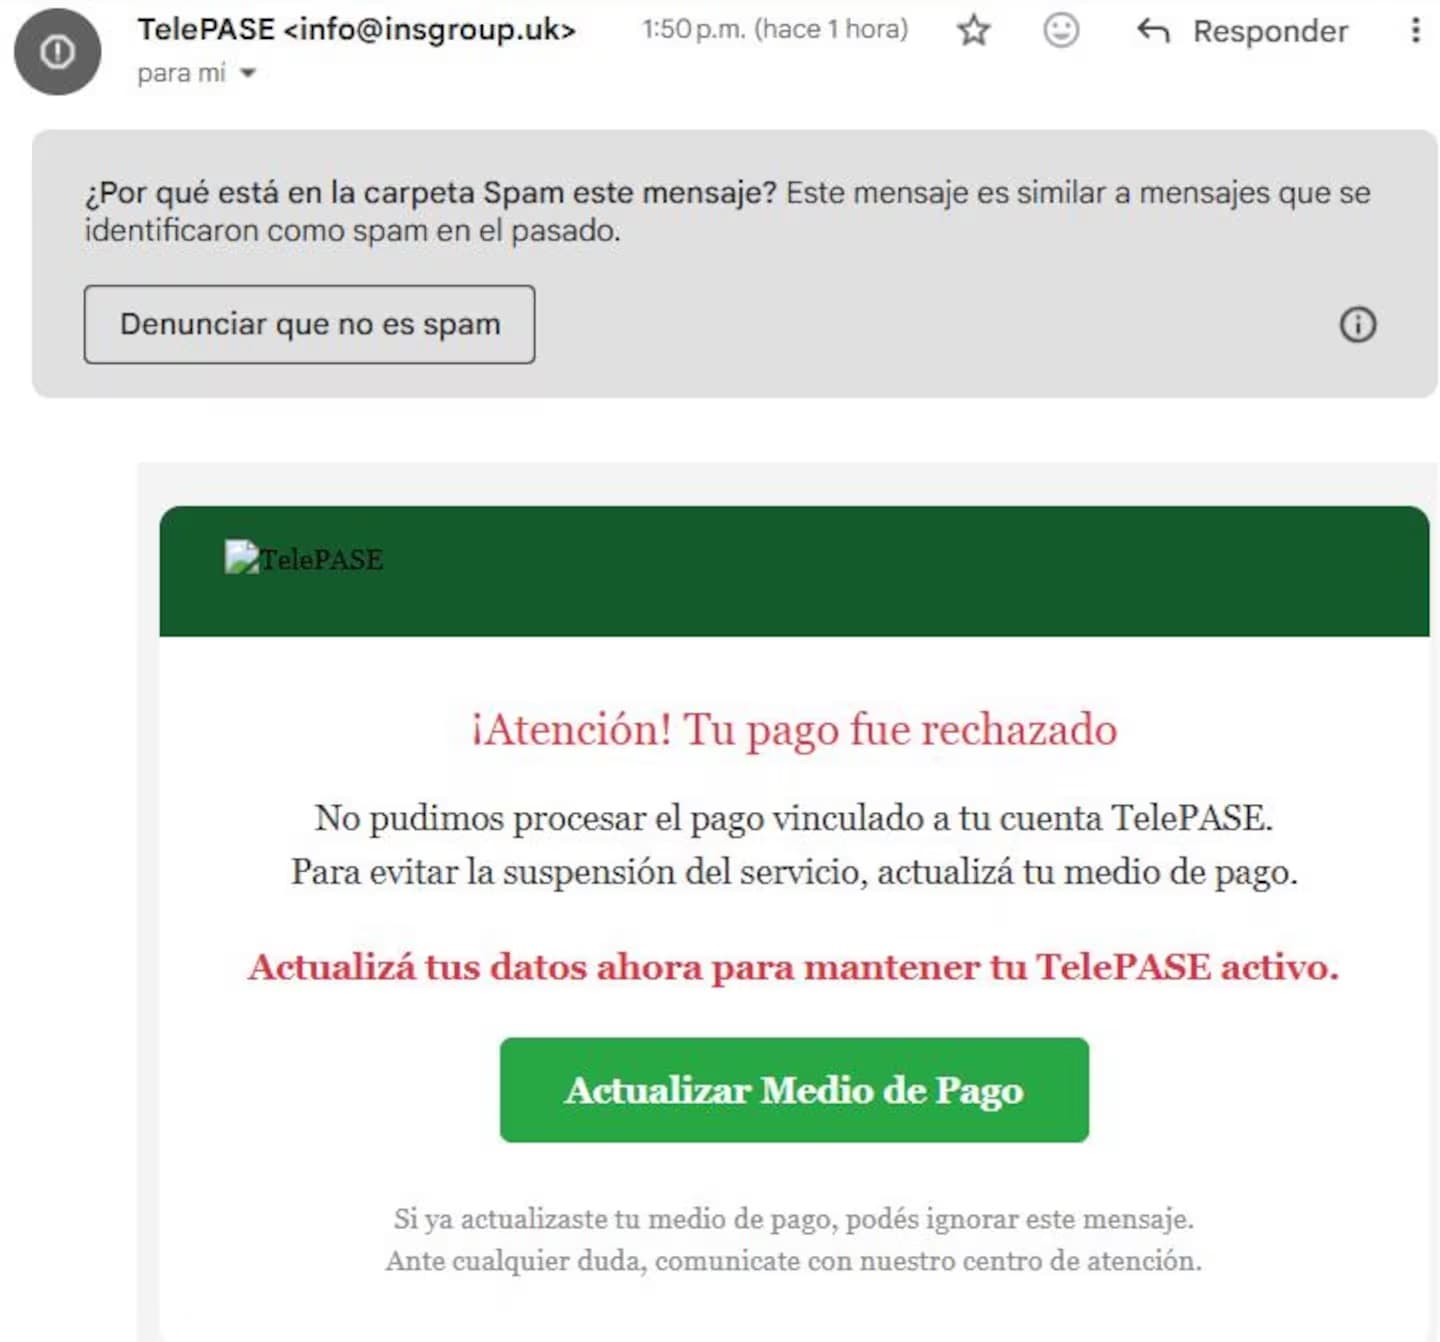1440x1342 pixels.
Task: Click sender address '<info@insgroup.uk>'
Action: click(x=430, y=30)
